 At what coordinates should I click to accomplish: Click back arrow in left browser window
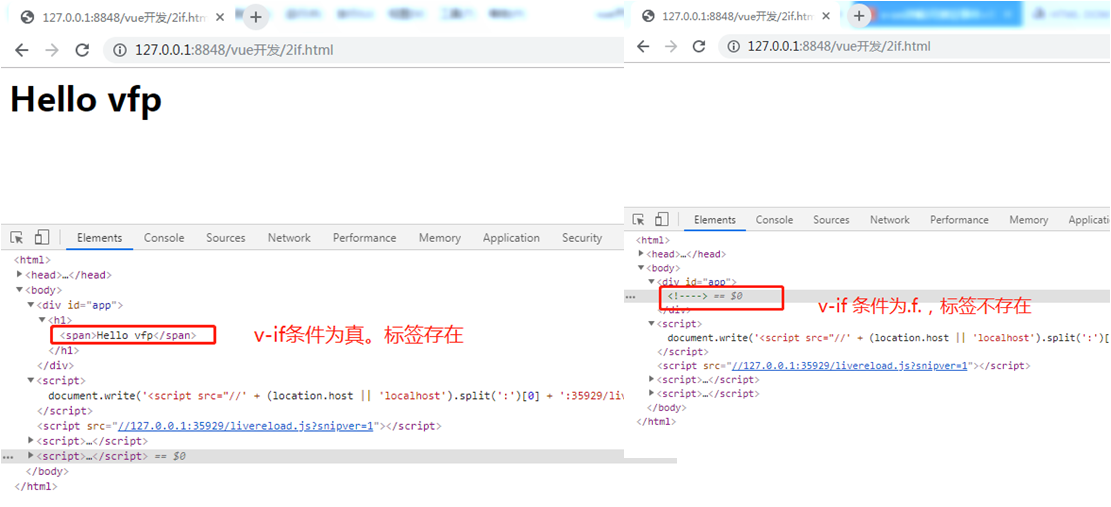coord(22,50)
